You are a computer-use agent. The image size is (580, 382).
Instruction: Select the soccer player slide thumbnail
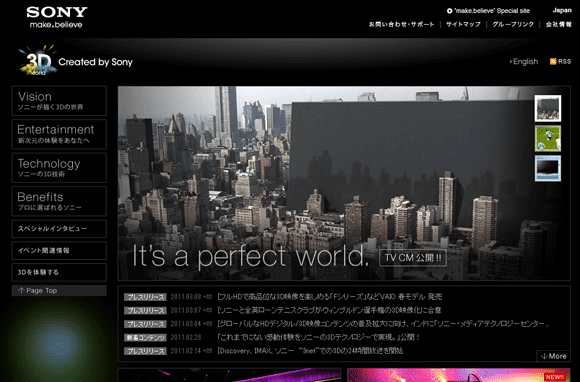point(547,138)
